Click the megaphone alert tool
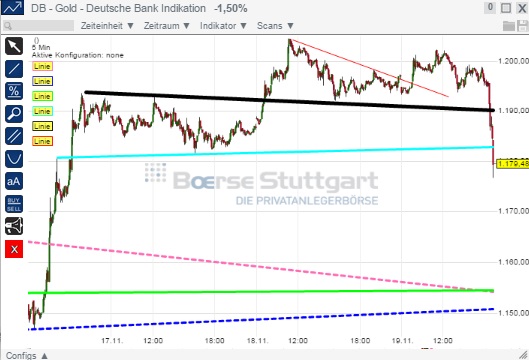Screen dimensions: 529x360 (14, 226)
